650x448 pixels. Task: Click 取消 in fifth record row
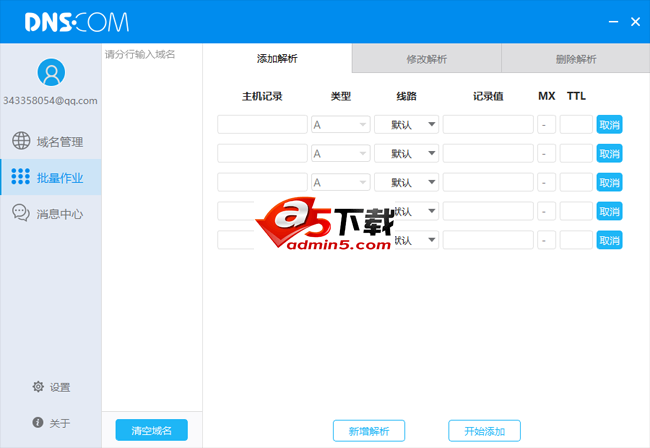click(609, 240)
